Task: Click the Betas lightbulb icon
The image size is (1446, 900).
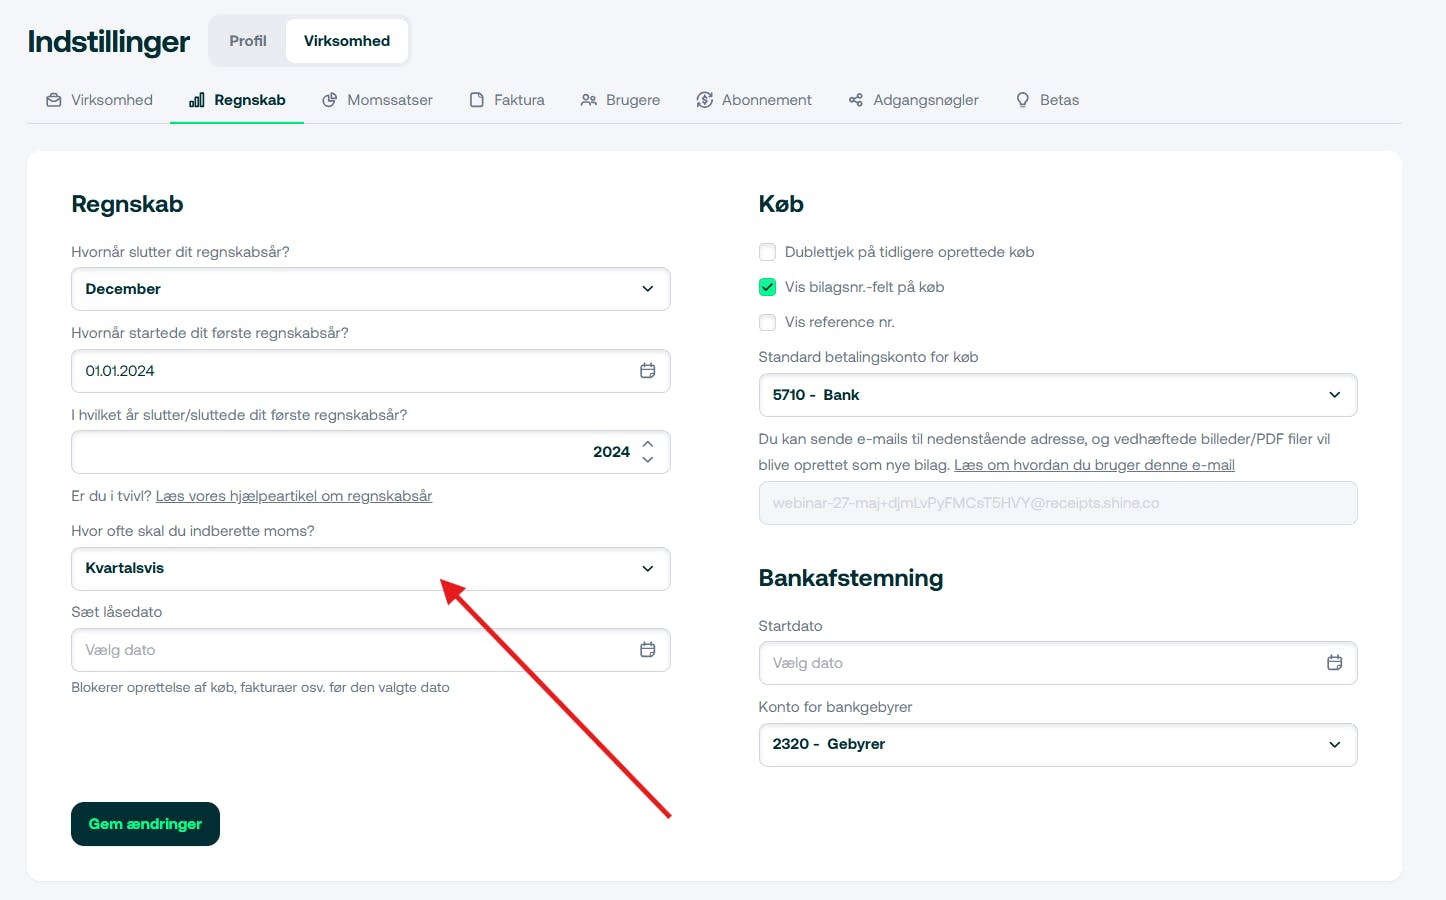Action: pyautogui.click(x=1023, y=100)
